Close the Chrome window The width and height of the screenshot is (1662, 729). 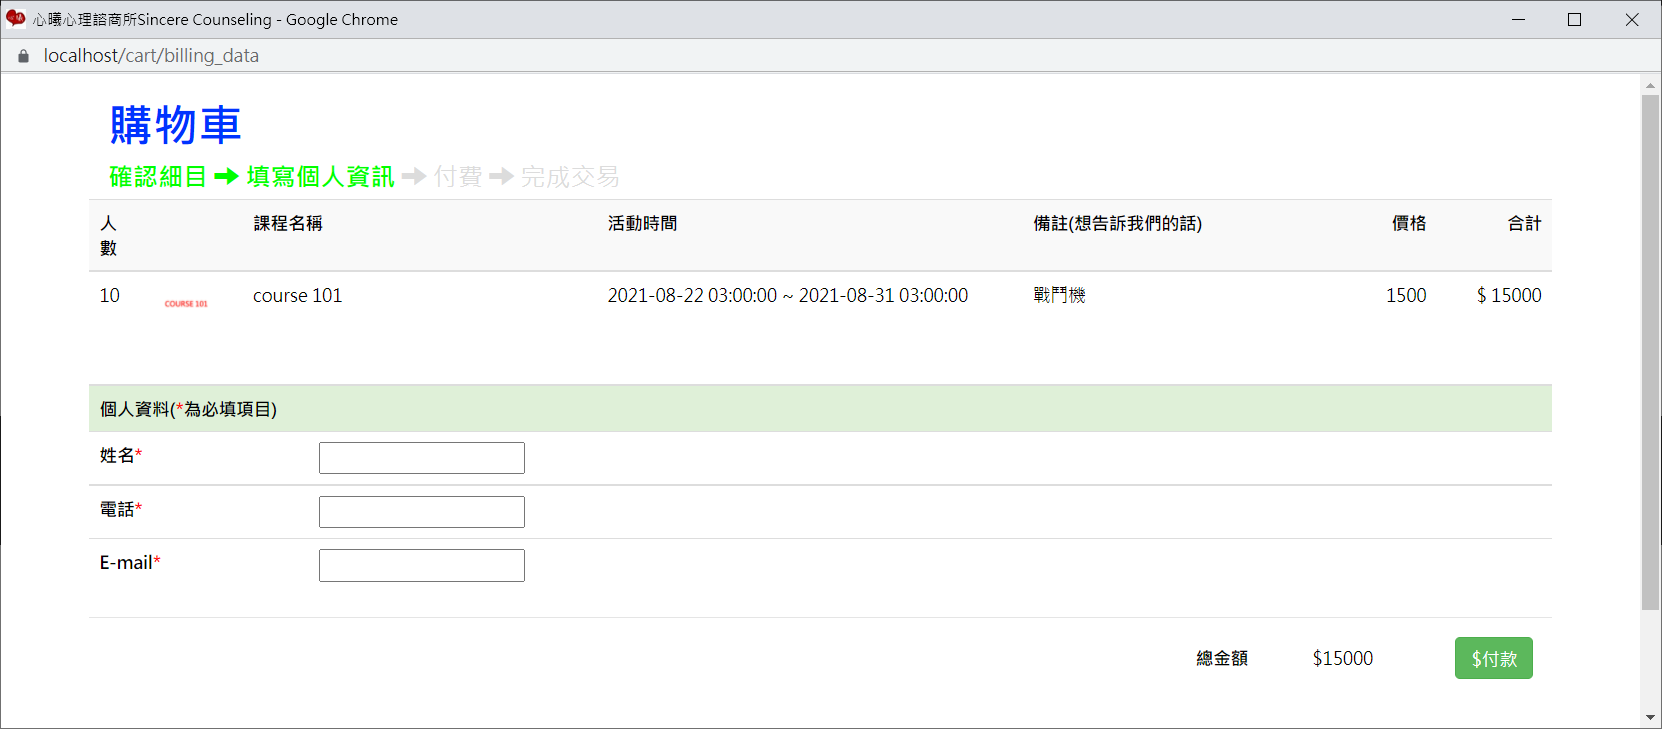click(x=1632, y=19)
